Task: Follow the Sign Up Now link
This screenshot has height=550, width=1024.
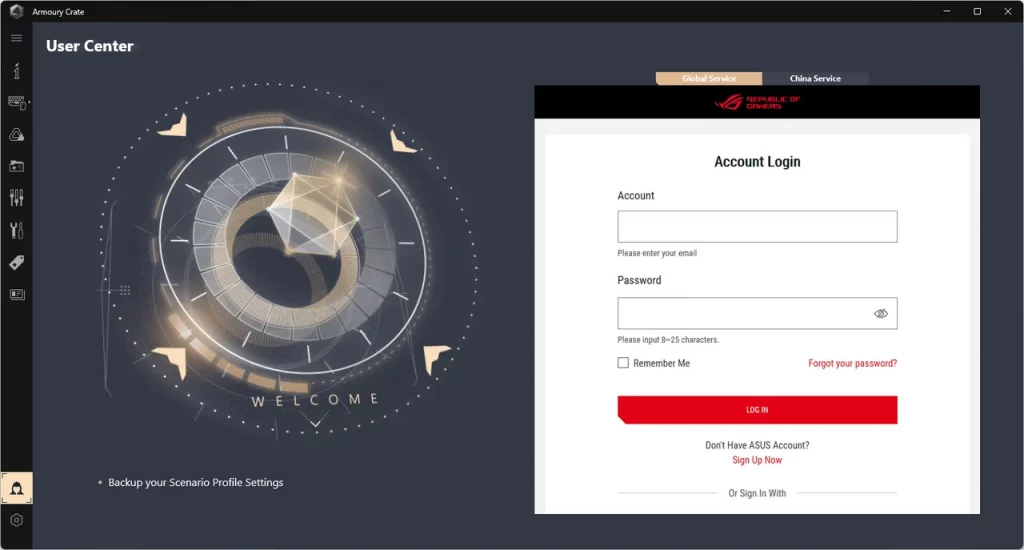Action: [757, 460]
